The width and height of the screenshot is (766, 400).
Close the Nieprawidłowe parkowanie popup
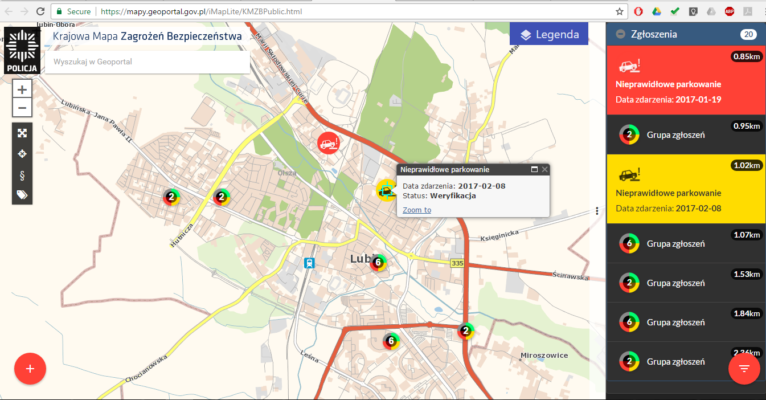[544, 169]
